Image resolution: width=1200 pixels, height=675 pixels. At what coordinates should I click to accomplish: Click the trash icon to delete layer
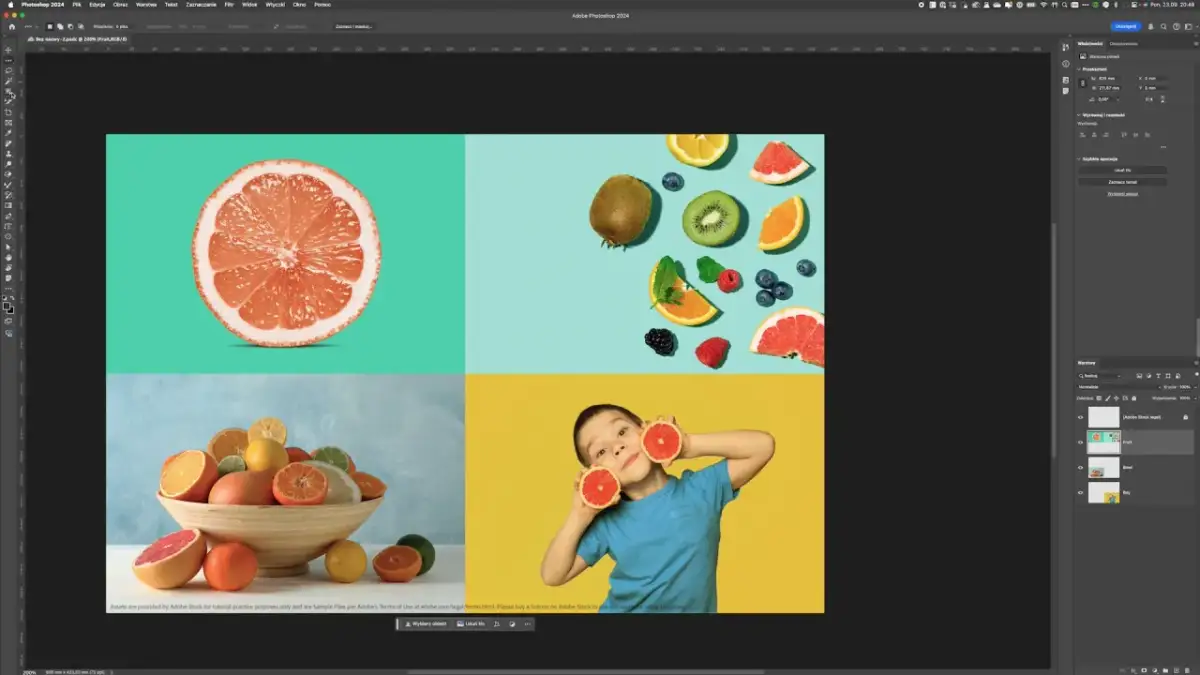click(1187, 668)
